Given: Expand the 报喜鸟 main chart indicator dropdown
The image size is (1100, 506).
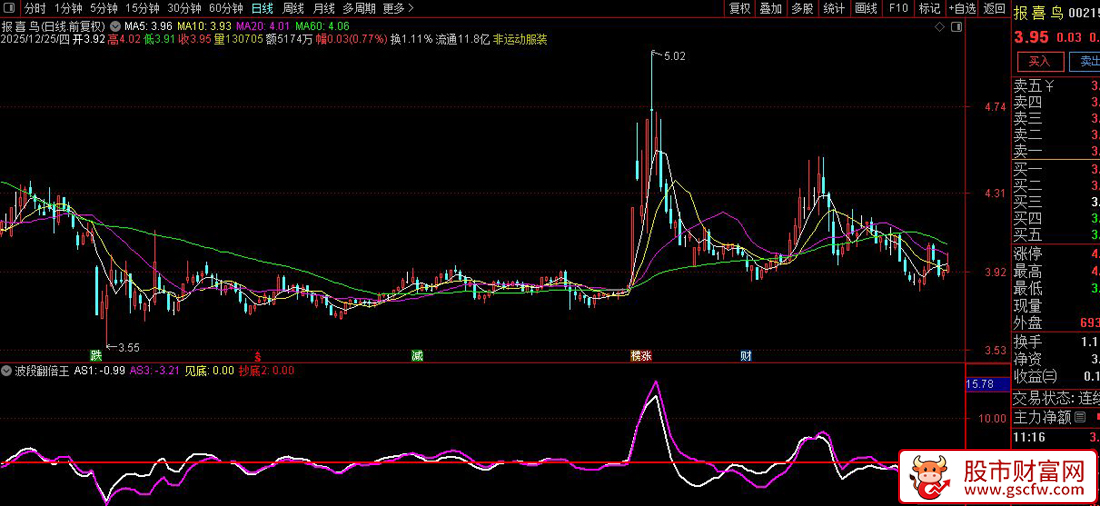Looking at the screenshot, I should coord(114,25).
